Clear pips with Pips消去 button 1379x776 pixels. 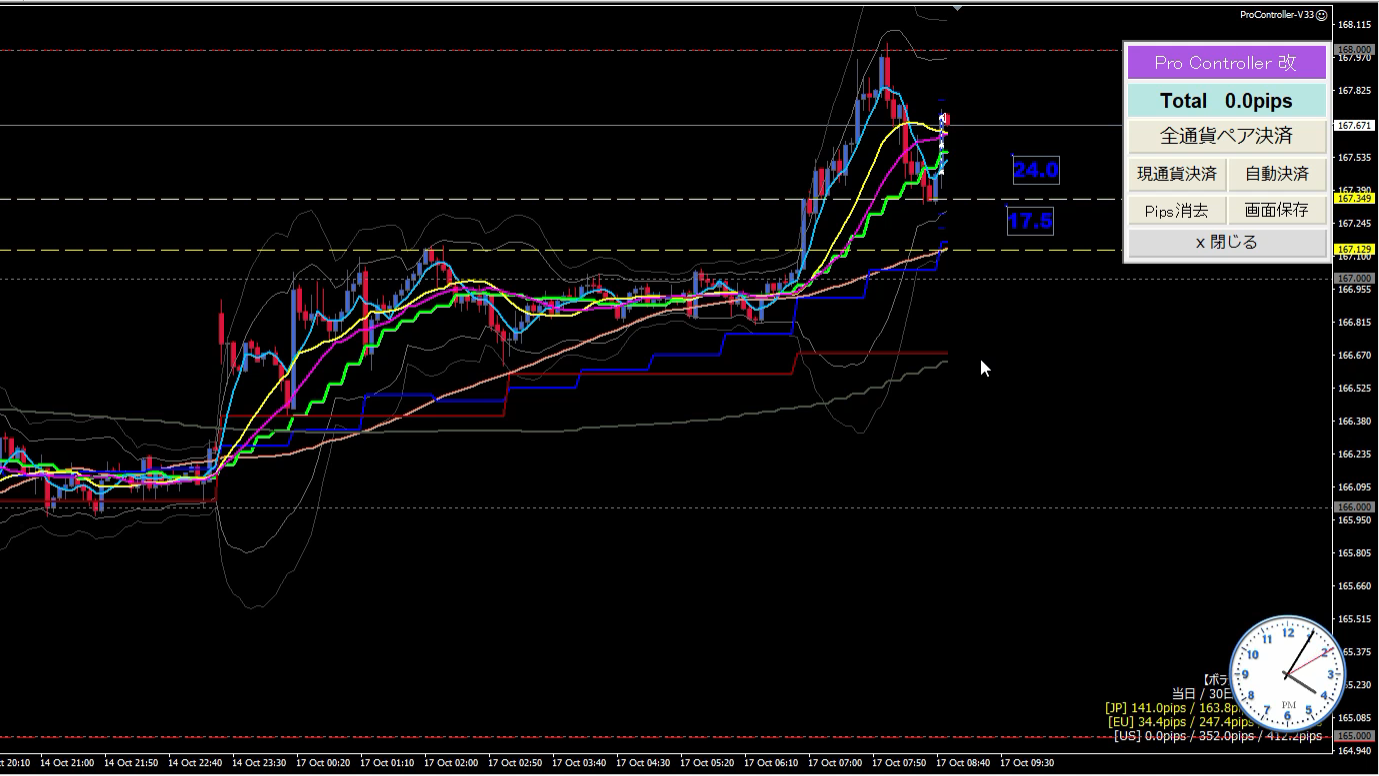(x=1177, y=211)
